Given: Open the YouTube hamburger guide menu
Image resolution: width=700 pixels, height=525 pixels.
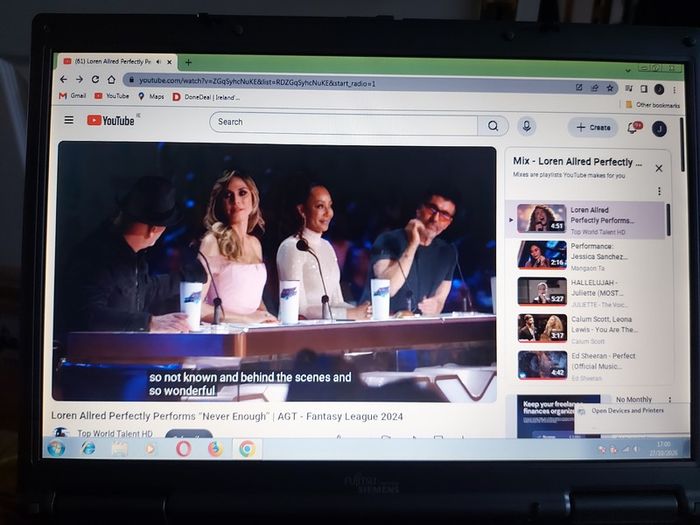Looking at the screenshot, I should 69,120.
